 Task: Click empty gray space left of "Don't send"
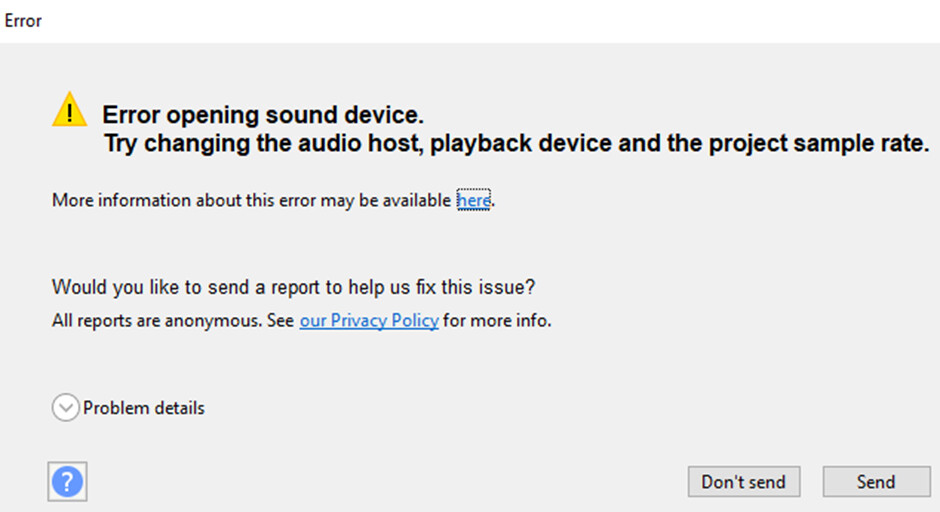point(400,482)
